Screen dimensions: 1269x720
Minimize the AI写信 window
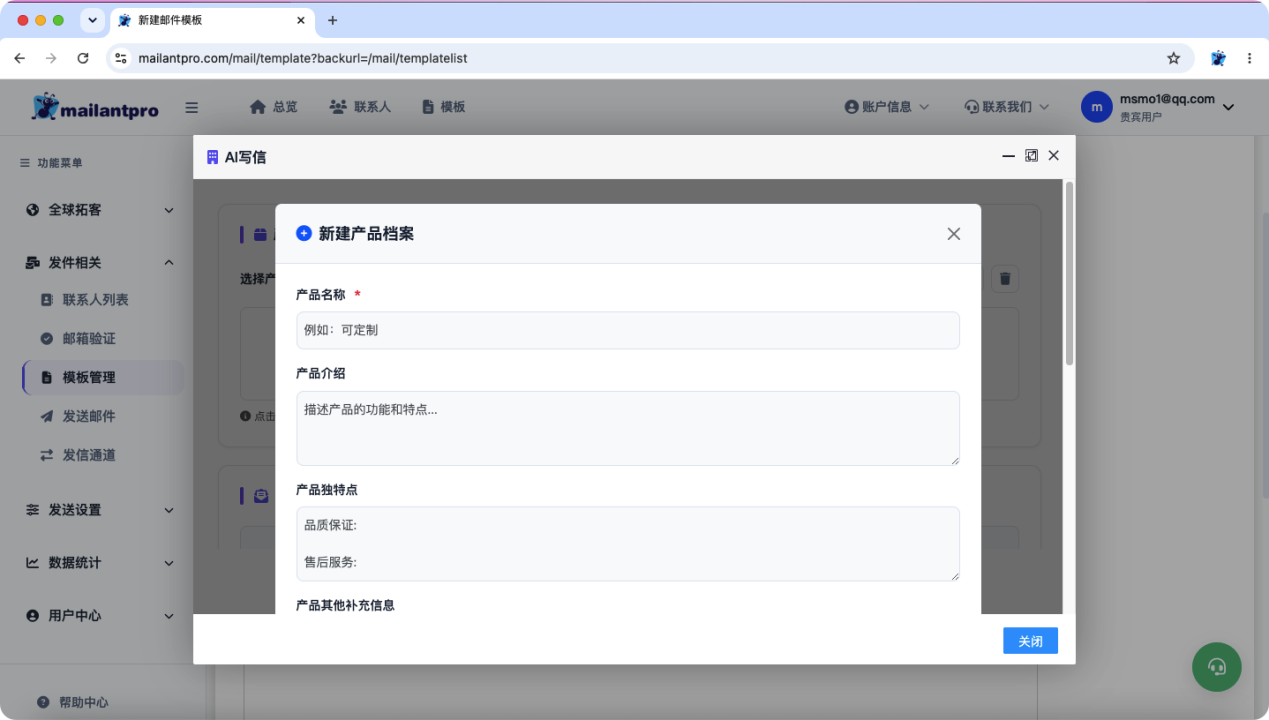(x=1008, y=156)
